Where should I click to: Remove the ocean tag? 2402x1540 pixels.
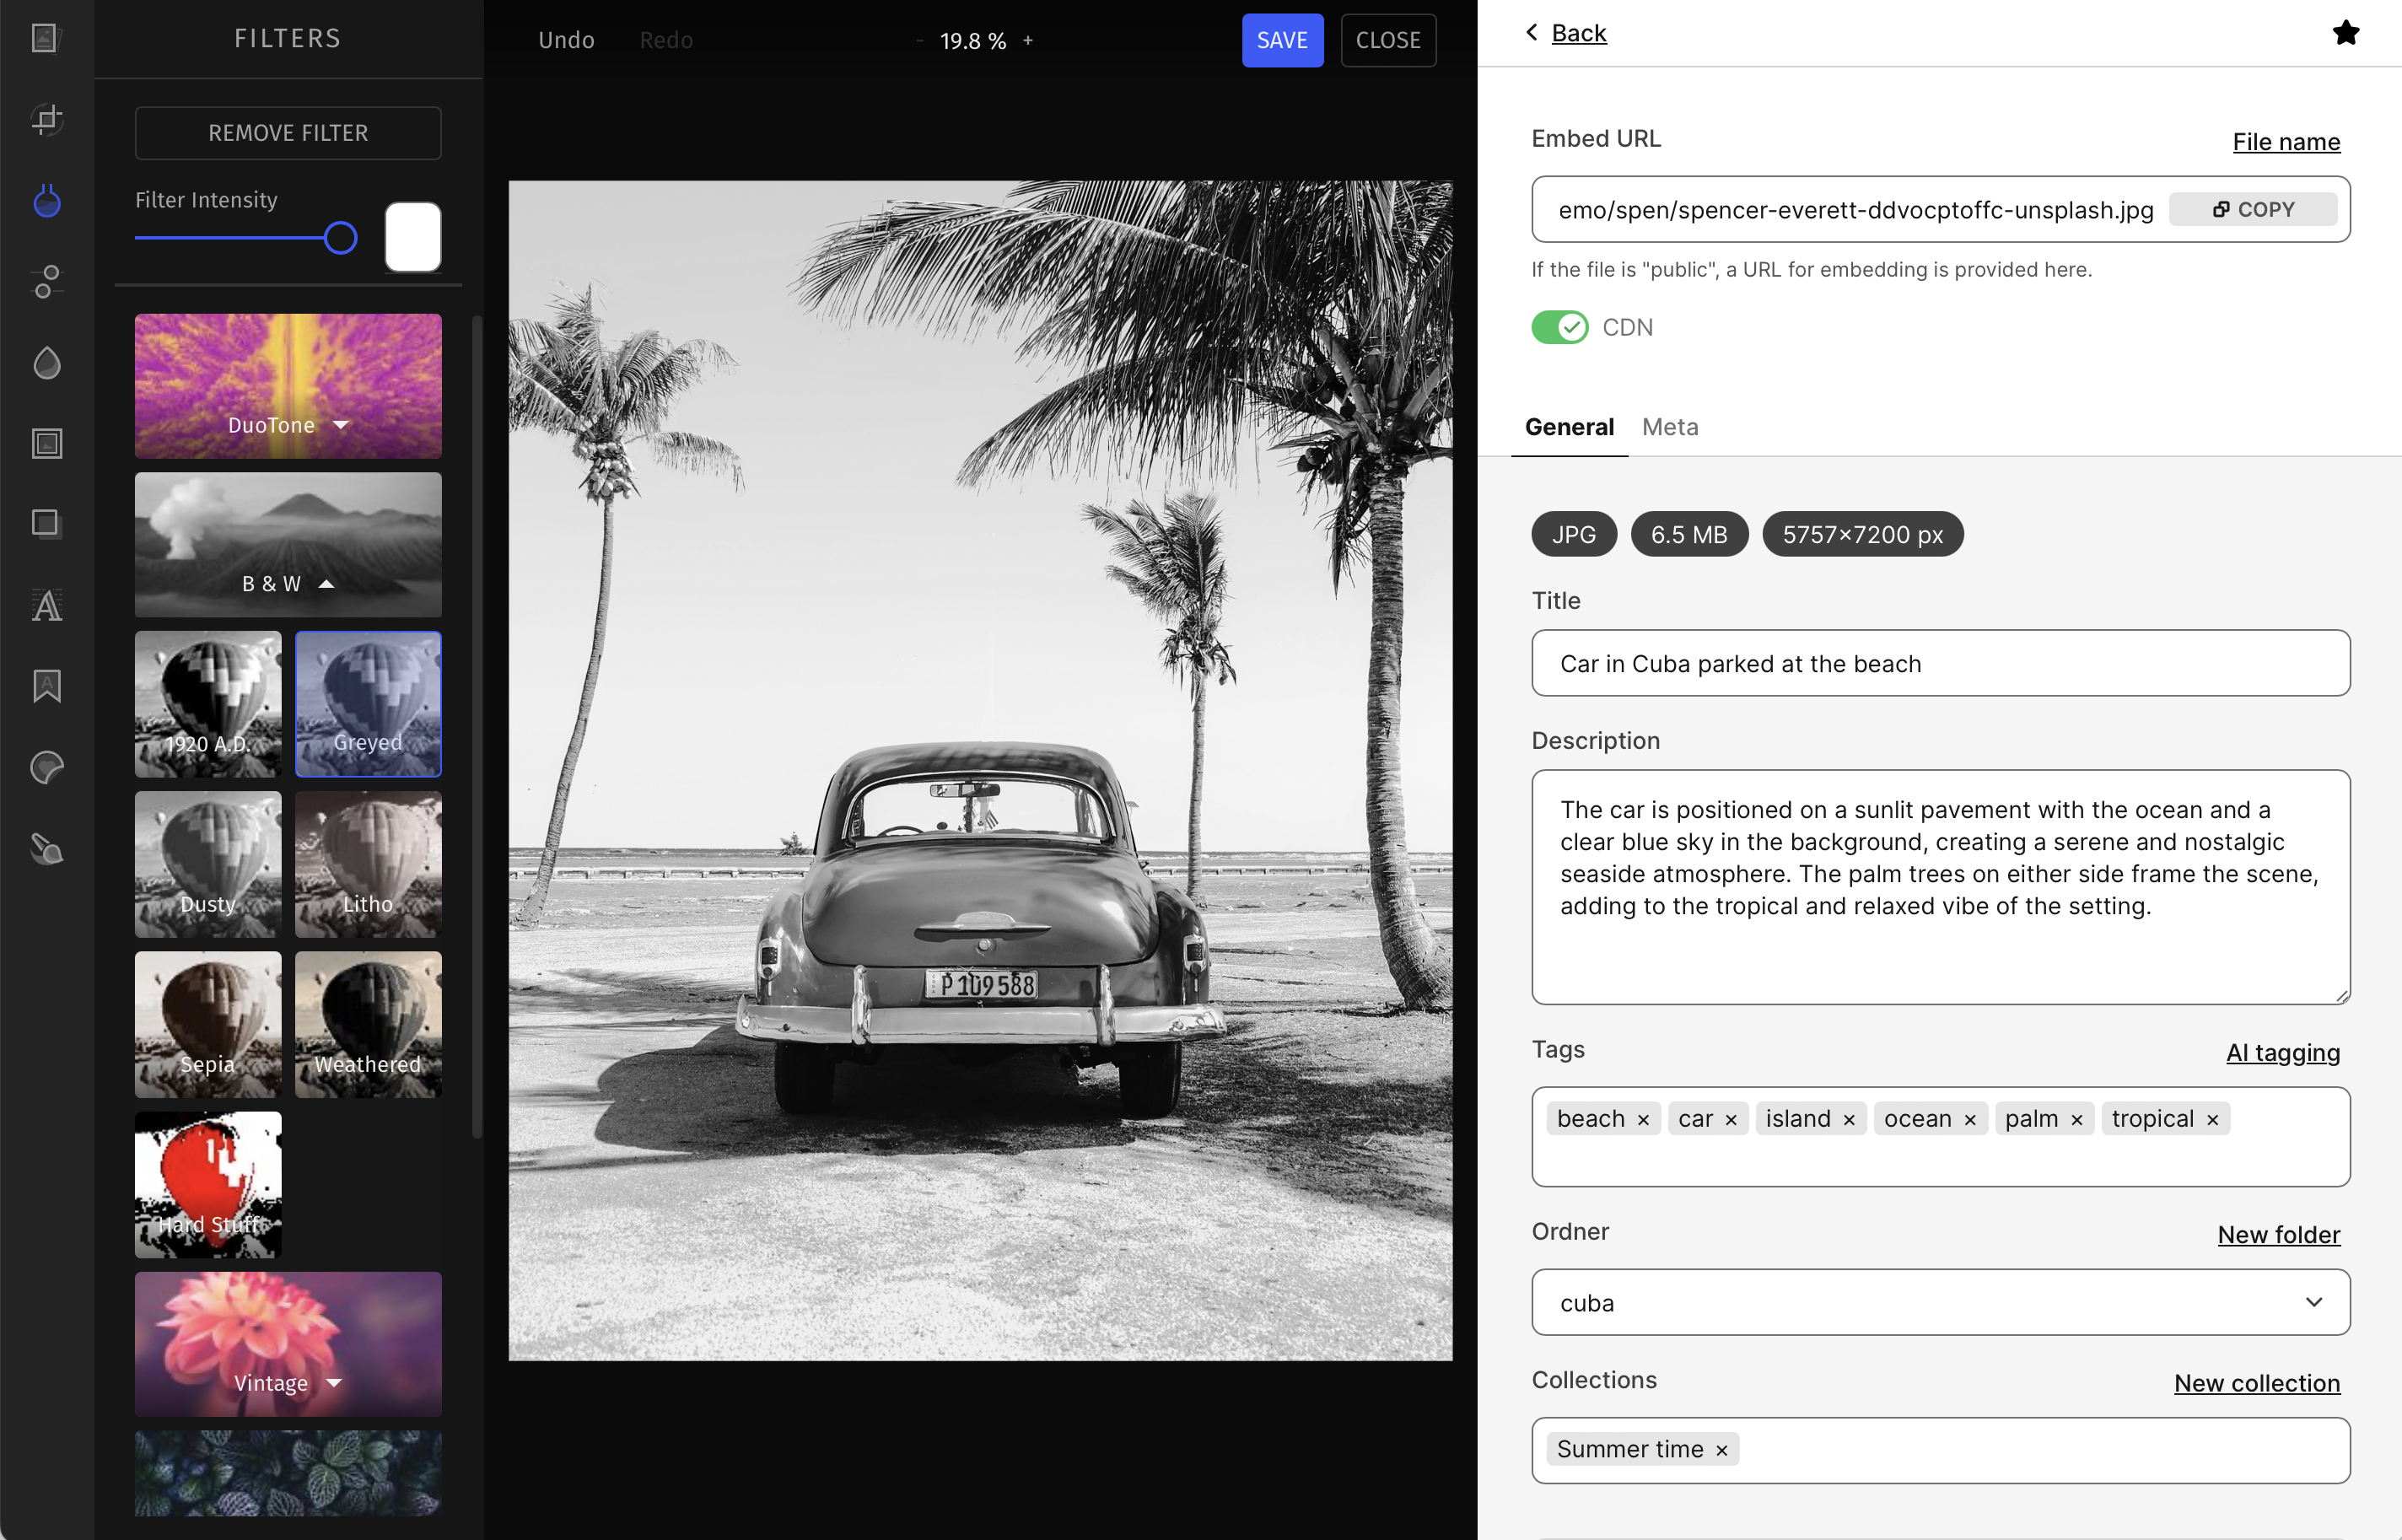pyautogui.click(x=1970, y=1120)
